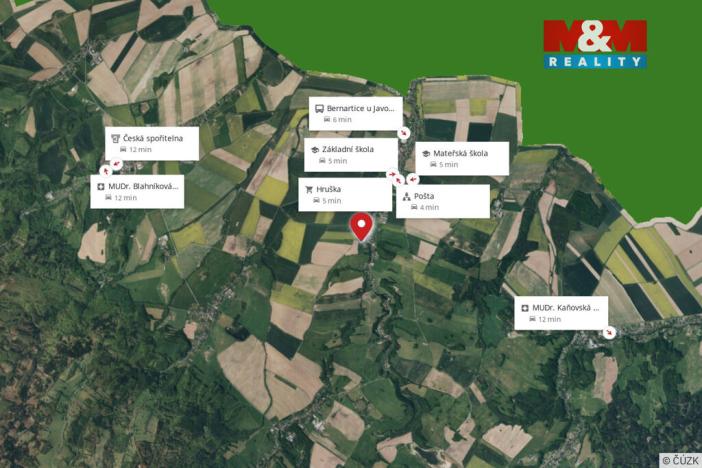This screenshot has width=702, height=468.
Task: Click the medical cross icon for MUDr. Kaňovská
Action: pyautogui.click(x=525, y=308)
